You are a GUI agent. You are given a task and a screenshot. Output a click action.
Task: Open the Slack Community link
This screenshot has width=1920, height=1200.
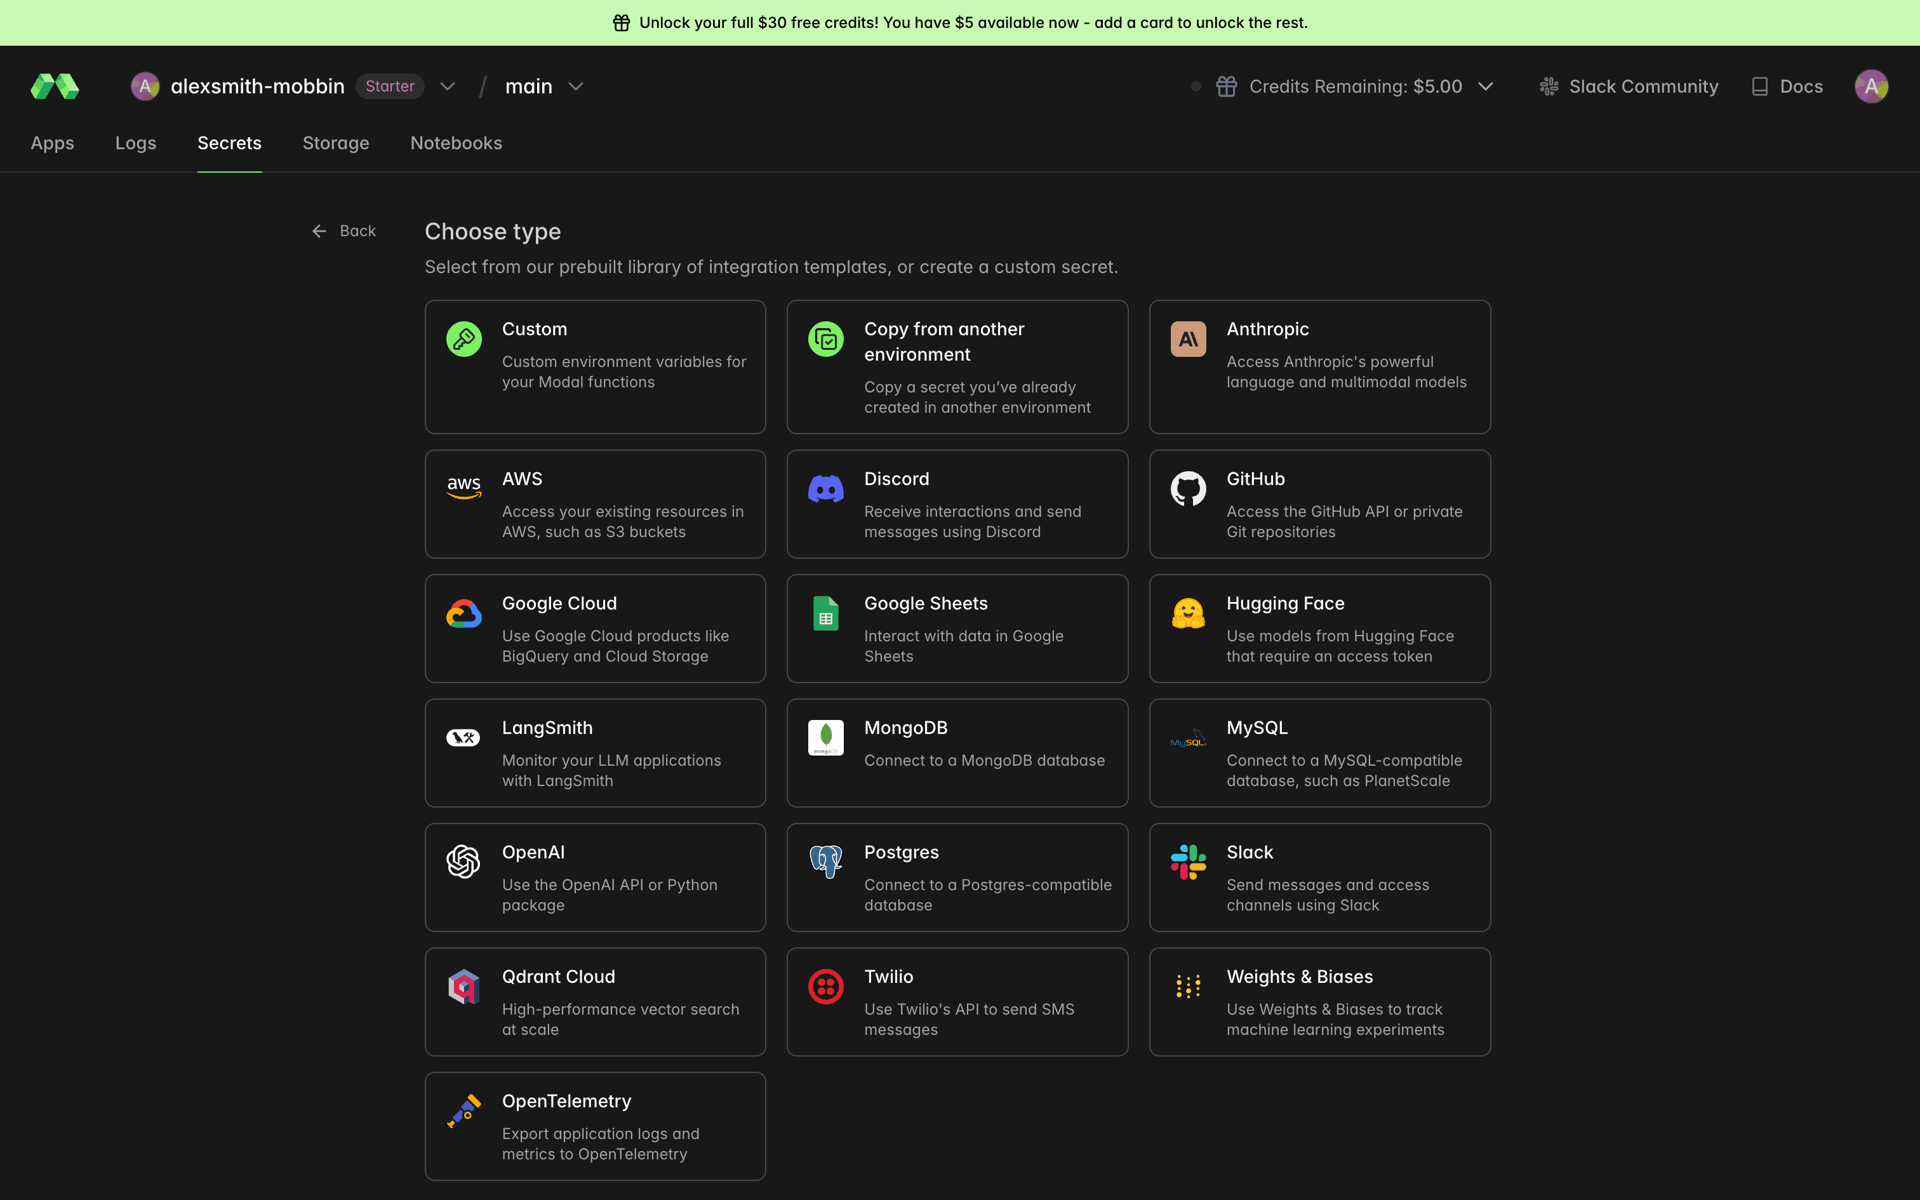click(x=1628, y=87)
